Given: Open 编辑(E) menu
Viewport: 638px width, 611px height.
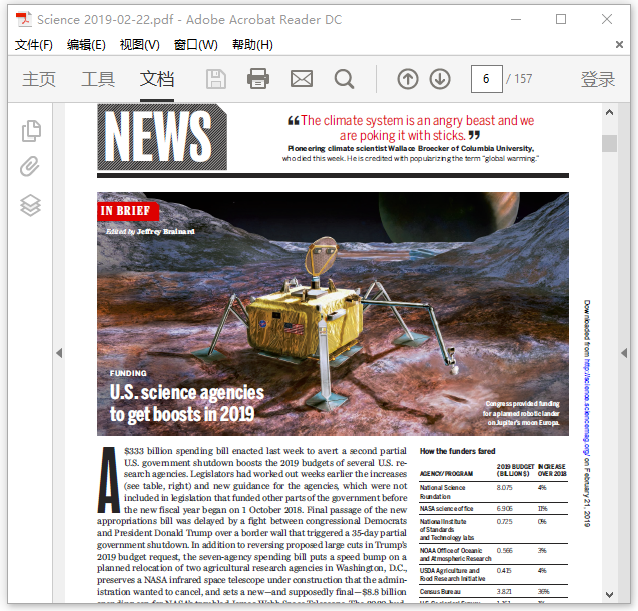Looking at the screenshot, I should point(86,44).
